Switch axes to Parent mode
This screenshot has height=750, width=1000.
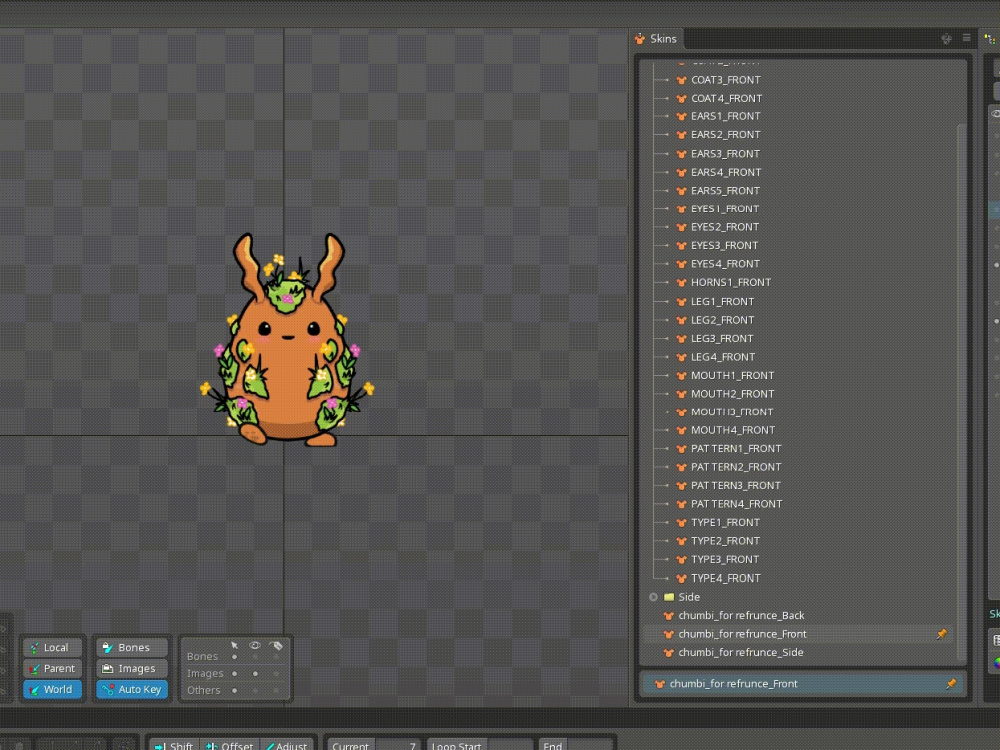pos(52,668)
